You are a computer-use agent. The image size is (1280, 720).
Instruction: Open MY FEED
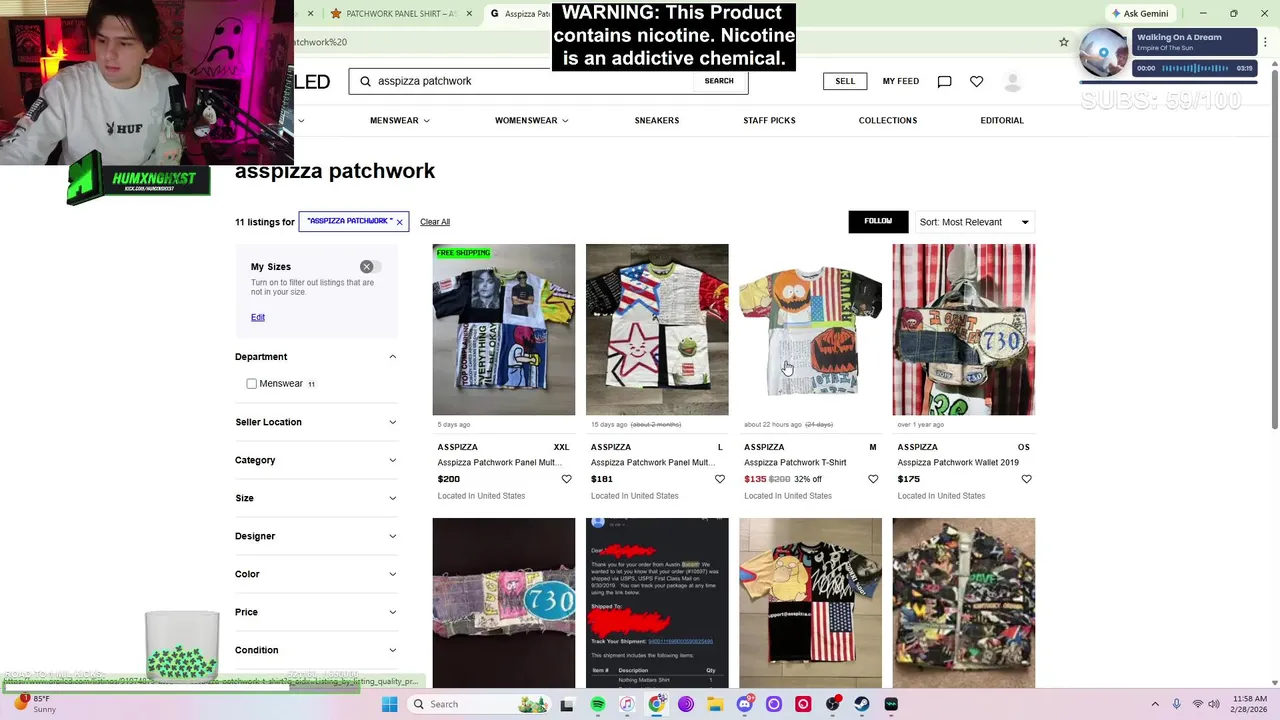(x=901, y=81)
